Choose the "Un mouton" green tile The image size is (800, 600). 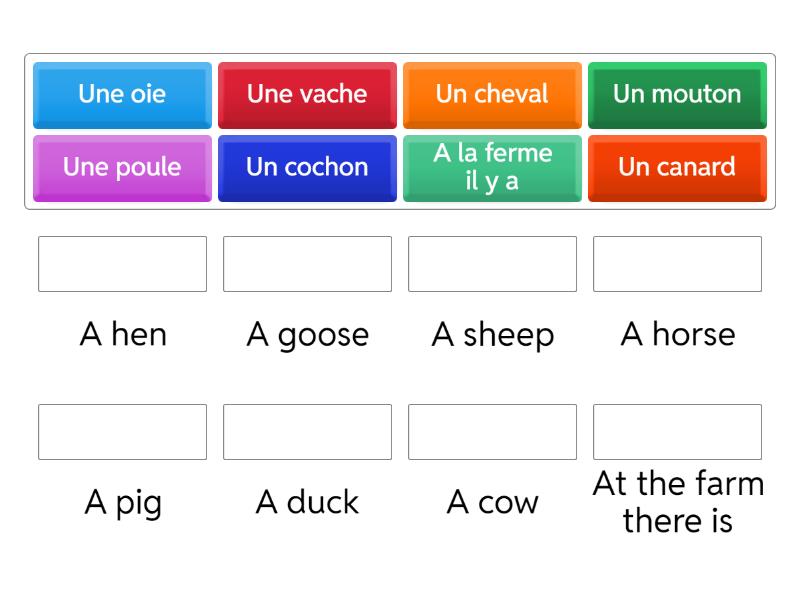tap(677, 95)
